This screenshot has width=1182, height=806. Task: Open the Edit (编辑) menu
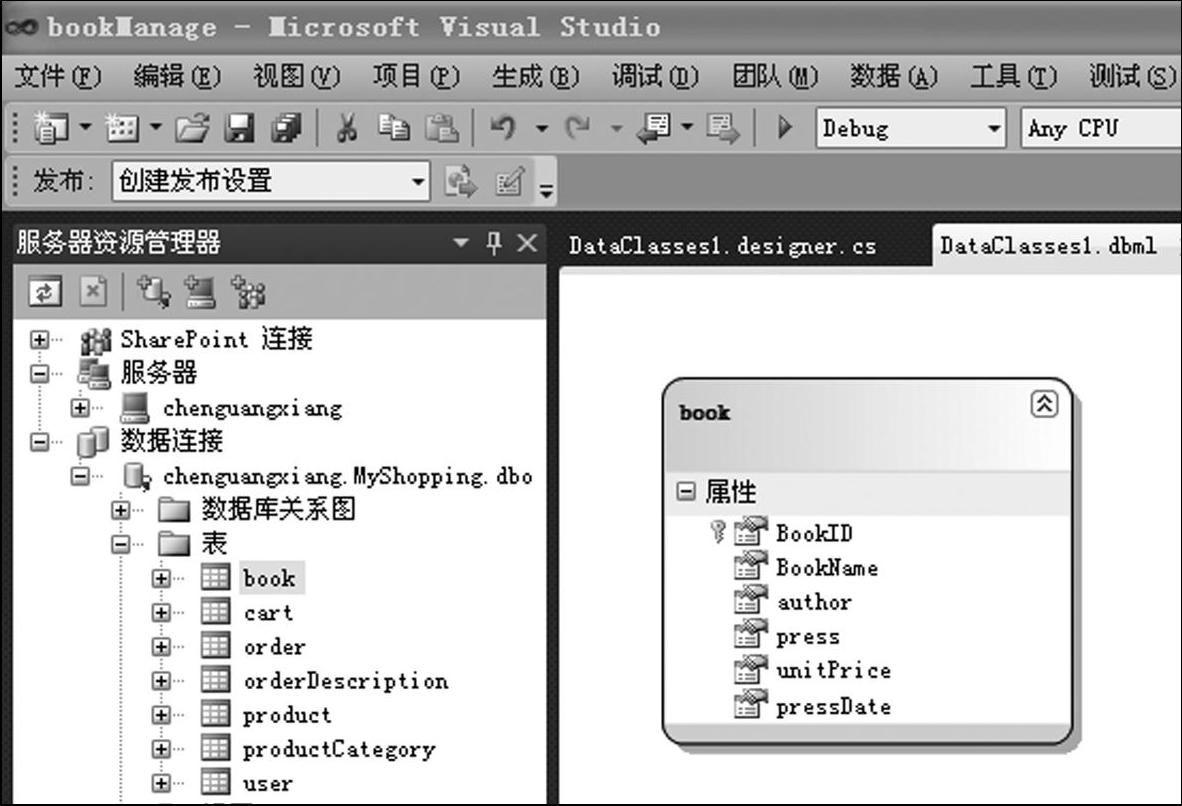(x=177, y=76)
